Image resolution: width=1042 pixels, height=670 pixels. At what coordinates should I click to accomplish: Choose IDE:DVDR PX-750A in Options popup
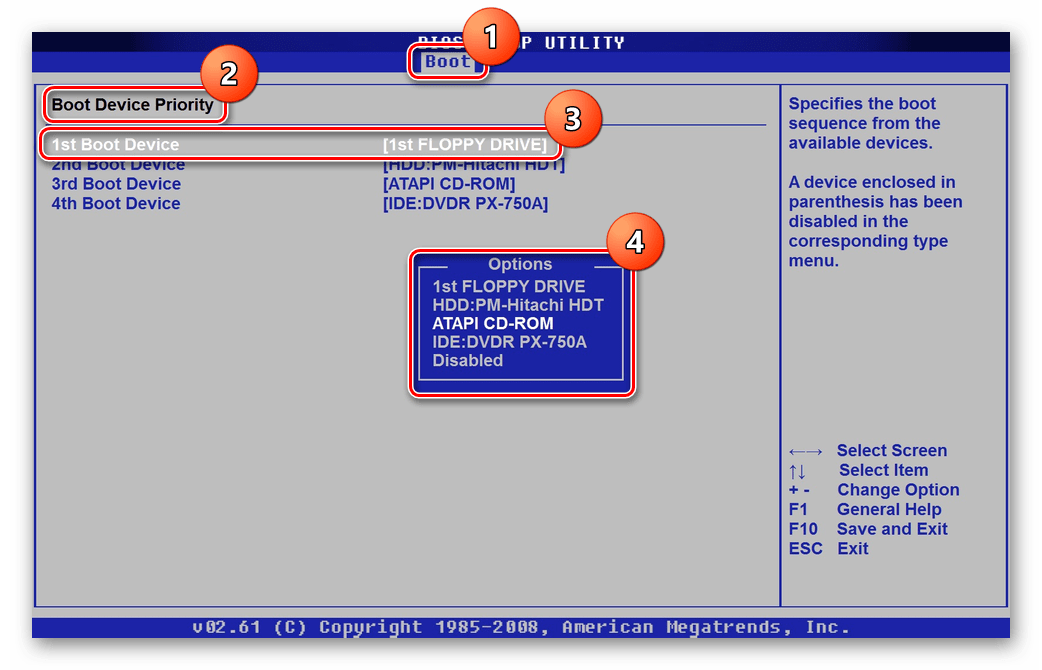point(509,342)
